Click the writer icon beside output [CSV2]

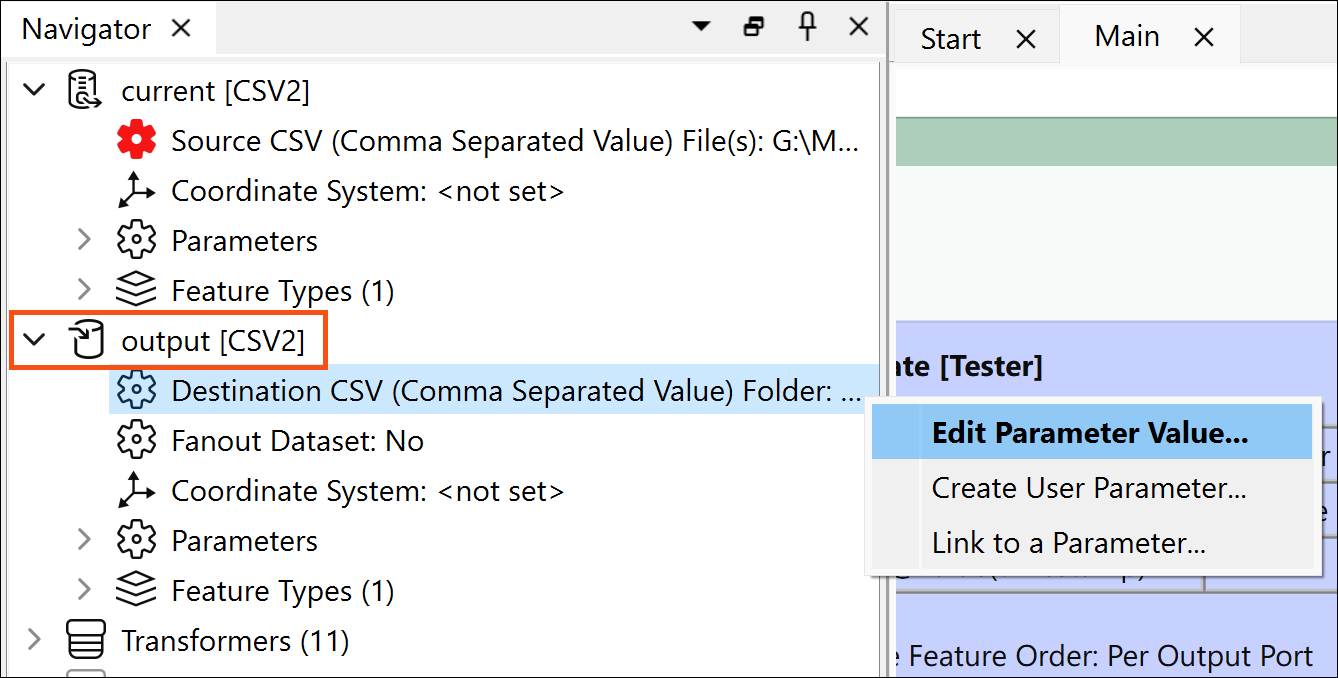click(85, 341)
